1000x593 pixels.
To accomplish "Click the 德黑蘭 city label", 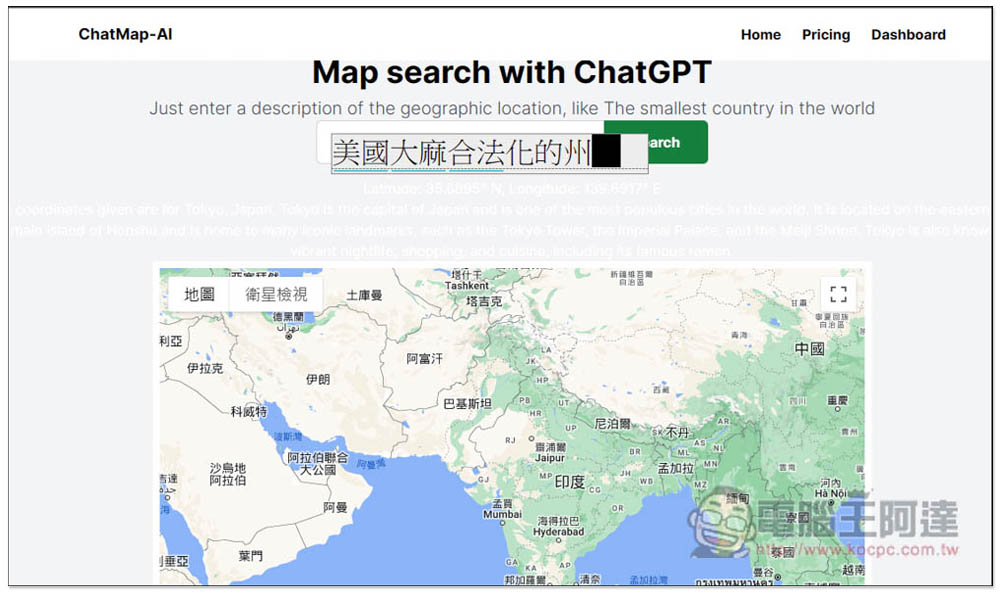I will click(288, 317).
